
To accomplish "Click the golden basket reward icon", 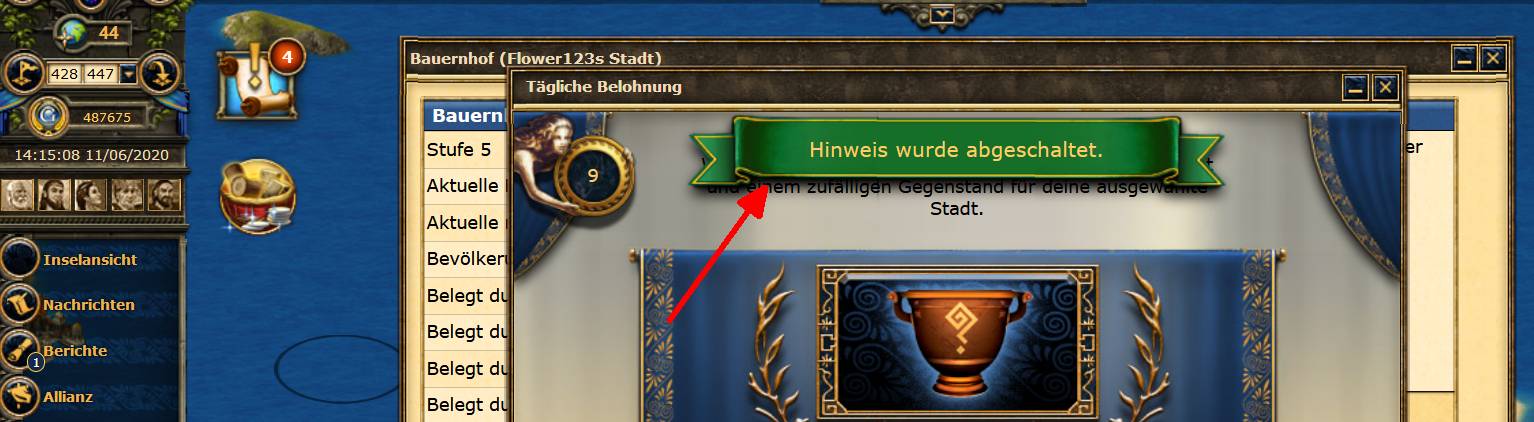I will pyautogui.click(x=258, y=197).
